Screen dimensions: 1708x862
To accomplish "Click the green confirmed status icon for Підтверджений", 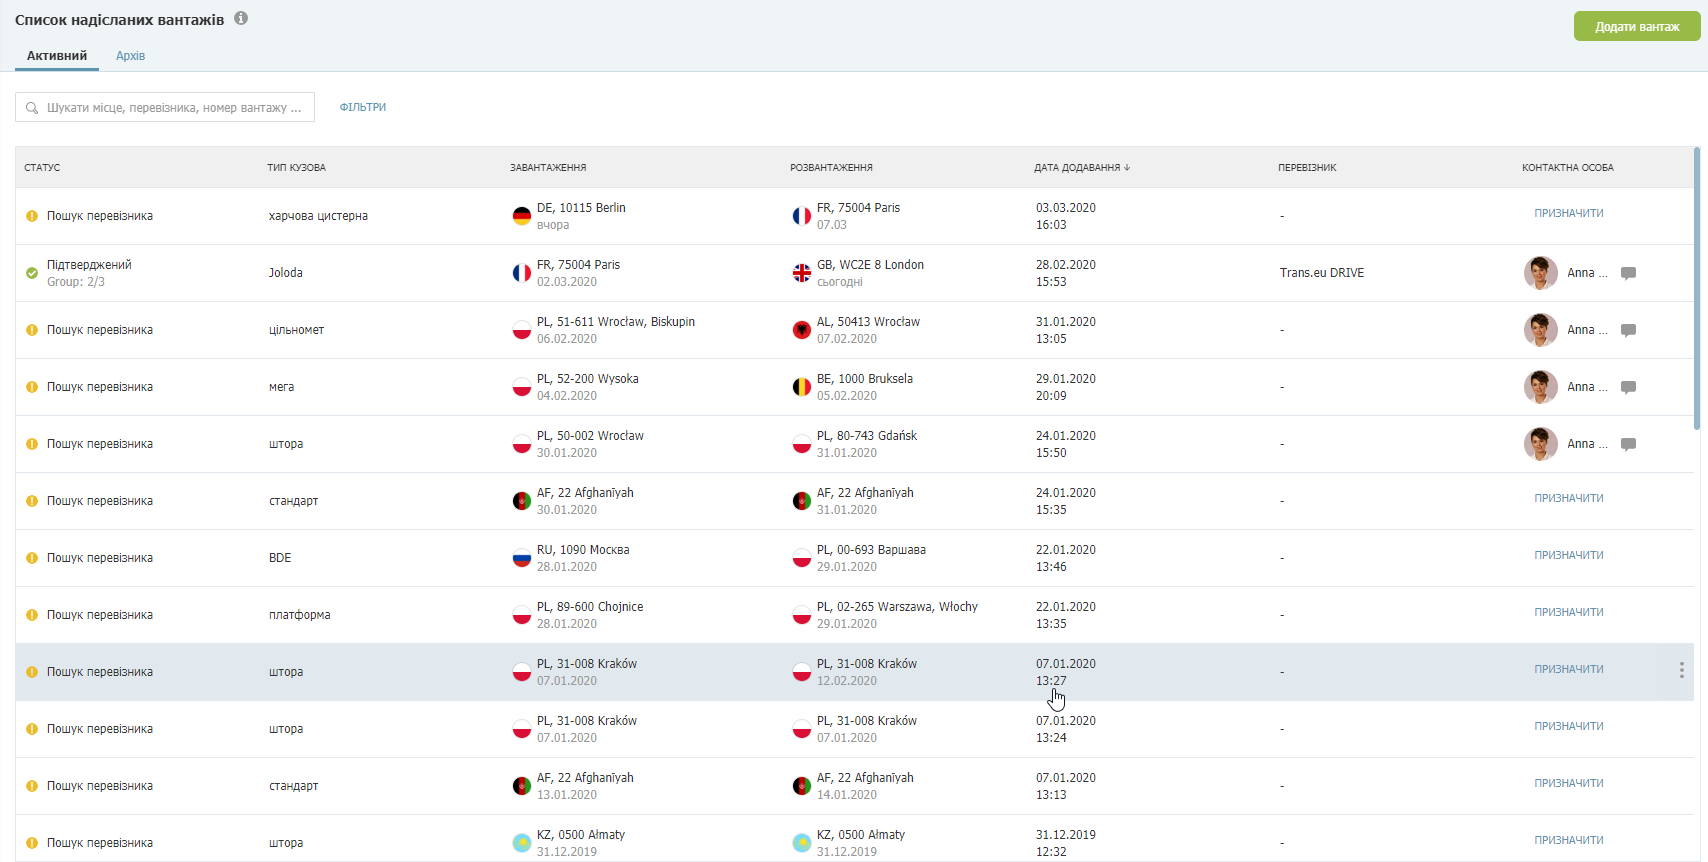I will (32, 273).
